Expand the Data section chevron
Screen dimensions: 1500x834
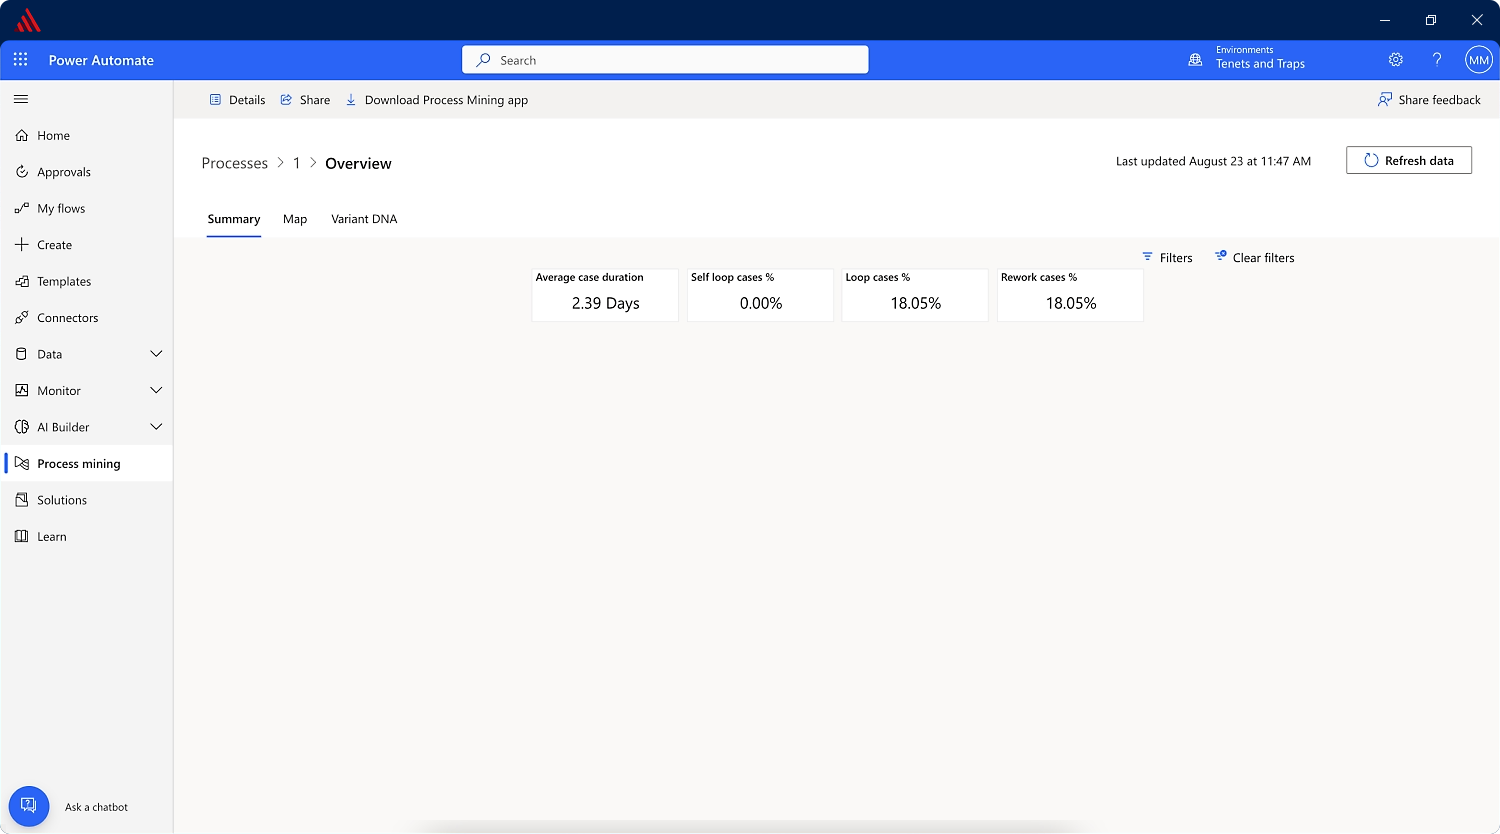coord(156,354)
